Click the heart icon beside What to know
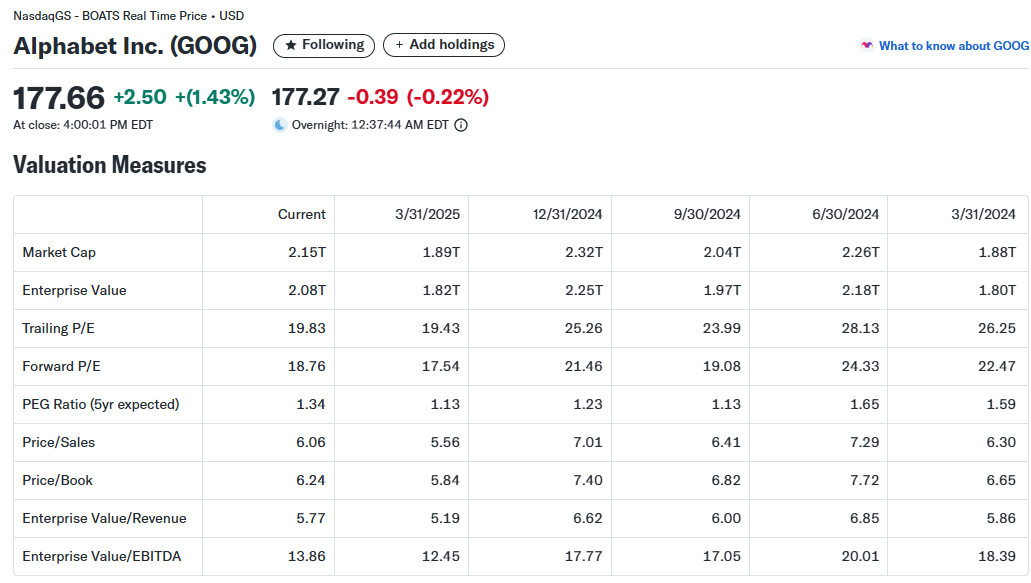This screenshot has height=583, width=1031. click(867, 45)
